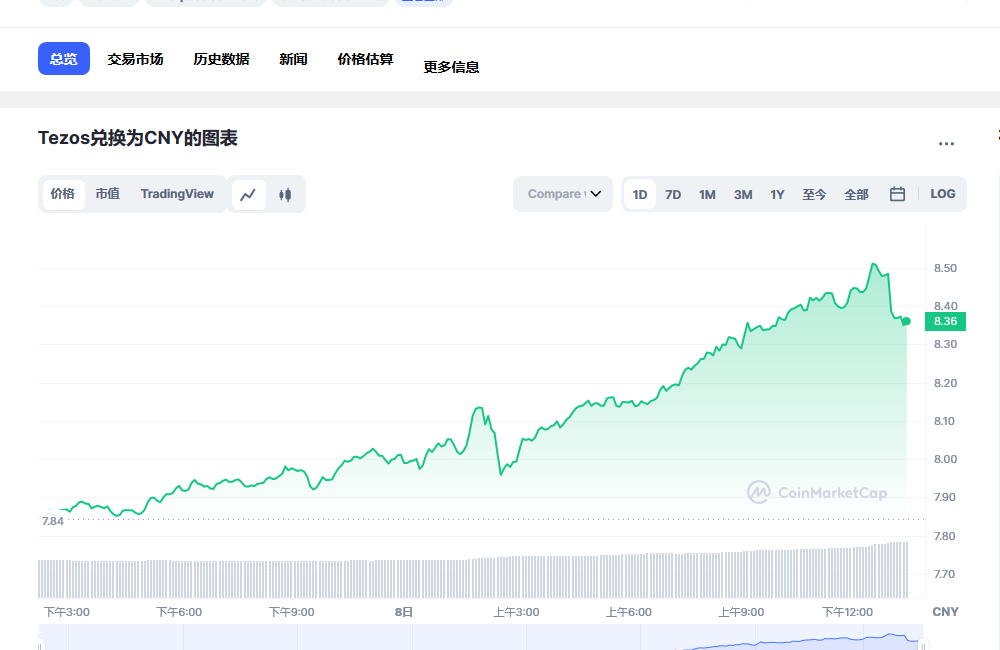Viewport: 1000px width, 650px height.
Task: Open the Compare dropdown
Action: tap(563, 194)
